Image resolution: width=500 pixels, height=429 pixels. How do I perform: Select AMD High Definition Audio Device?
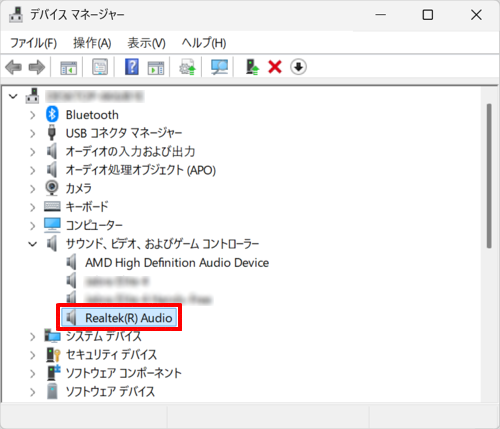(x=177, y=263)
